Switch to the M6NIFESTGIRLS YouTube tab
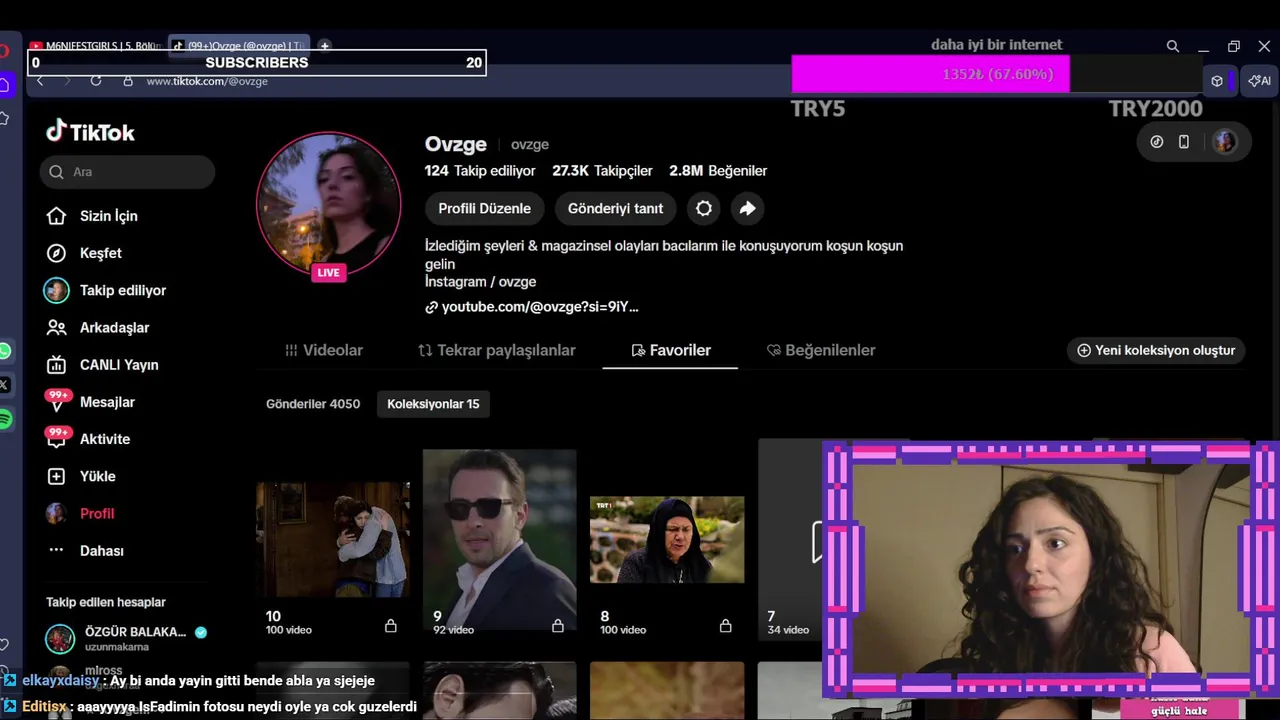The image size is (1280, 720). pos(95,46)
